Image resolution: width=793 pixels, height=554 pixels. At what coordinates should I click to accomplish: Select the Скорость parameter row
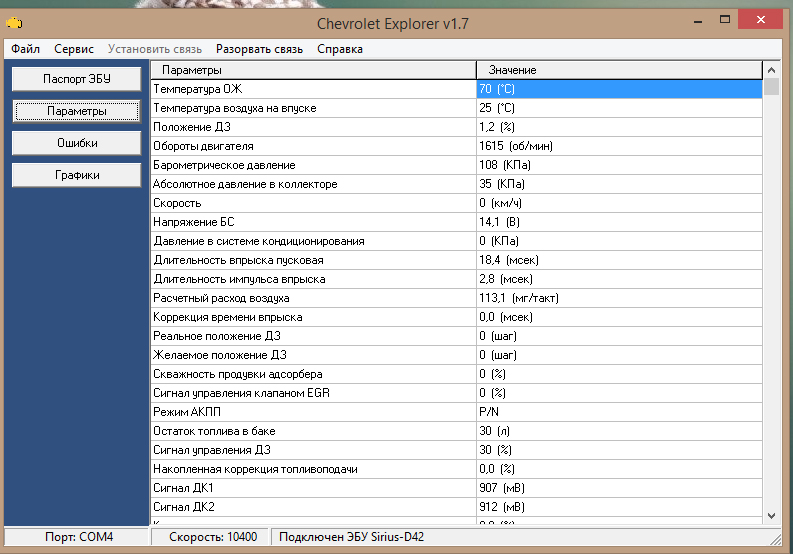pyautogui.click(x=457, y=203)
